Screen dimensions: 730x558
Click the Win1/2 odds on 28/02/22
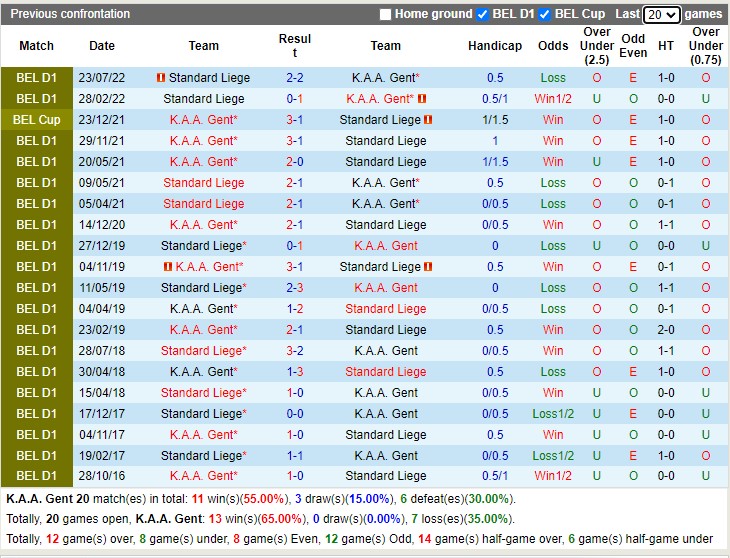click(553, 99)
